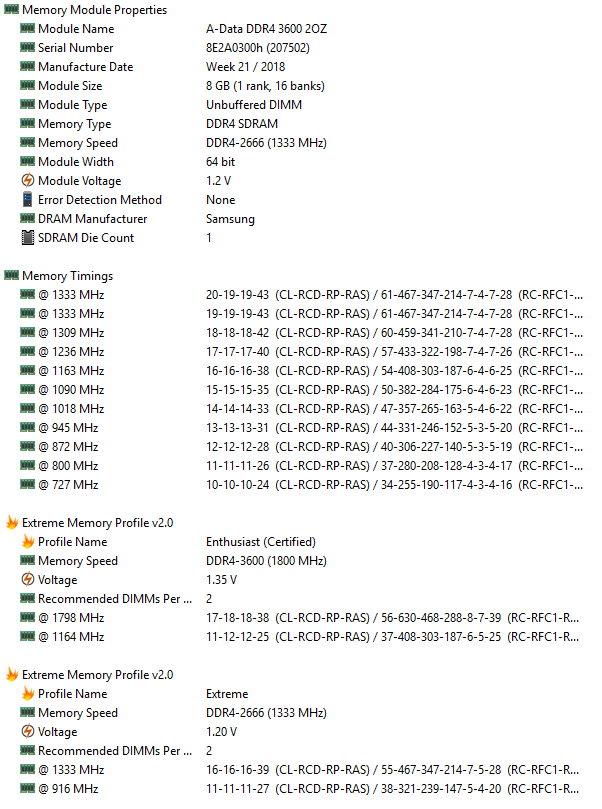602x809 pixels.
Task: Click the memory icon beside Manufacture Date
Action: click(x=27, y=67)
